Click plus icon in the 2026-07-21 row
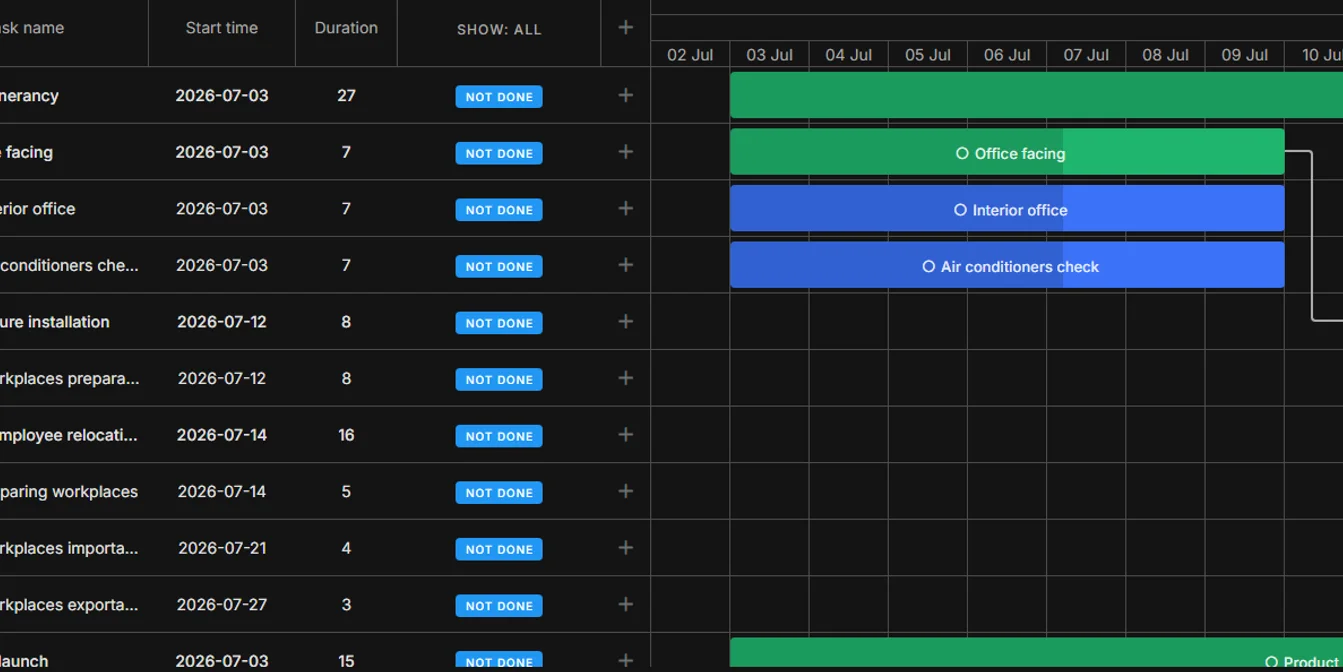Image resolution: width=1343 pixels, height=672 pixels. (626, 548)
